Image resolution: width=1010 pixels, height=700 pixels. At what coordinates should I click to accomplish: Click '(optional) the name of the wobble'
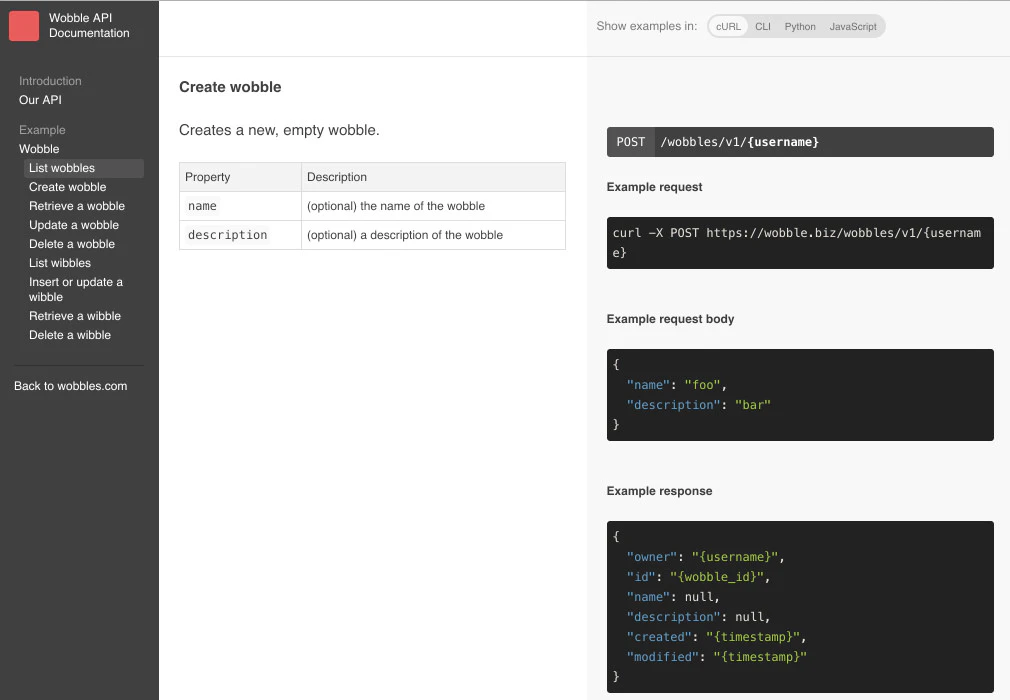(x=395, y=206)
